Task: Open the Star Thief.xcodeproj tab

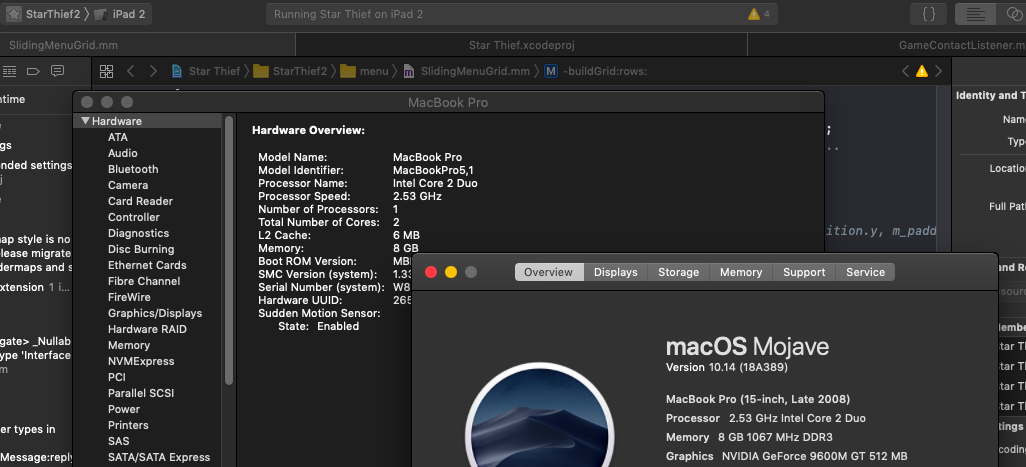Action: coord(522,45)
